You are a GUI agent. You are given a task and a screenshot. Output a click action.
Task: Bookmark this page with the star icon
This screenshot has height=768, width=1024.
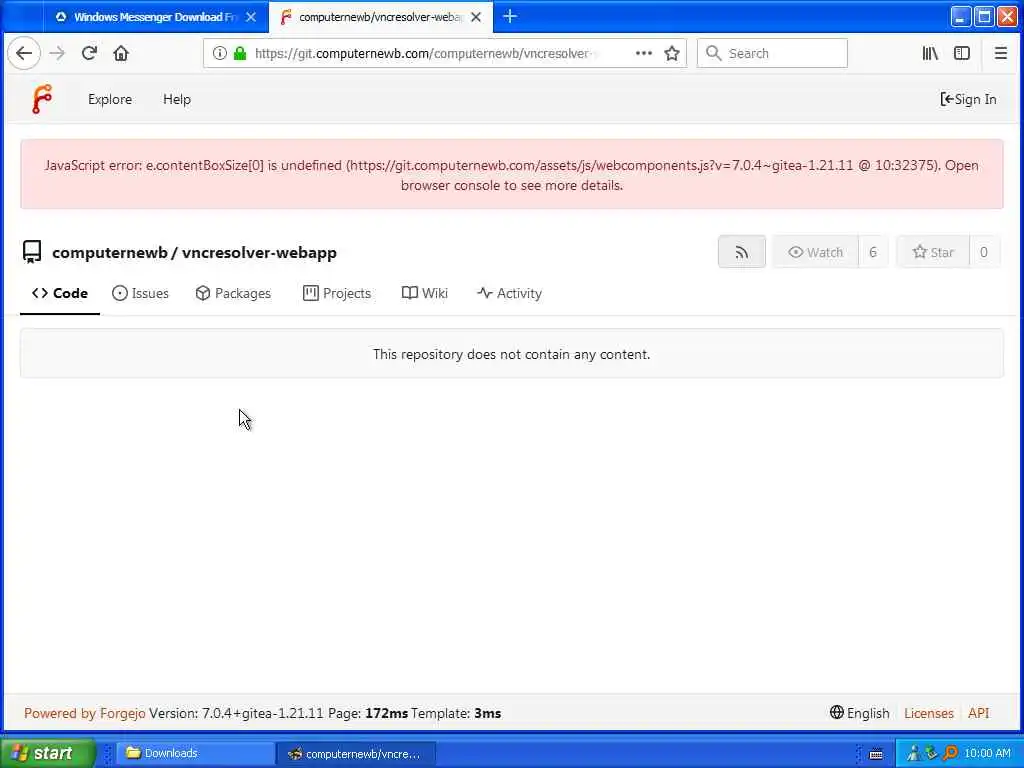672,54
